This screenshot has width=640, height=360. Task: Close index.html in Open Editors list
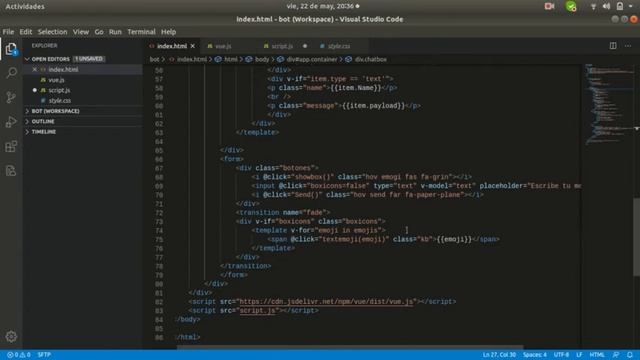[x=35, y=69]
